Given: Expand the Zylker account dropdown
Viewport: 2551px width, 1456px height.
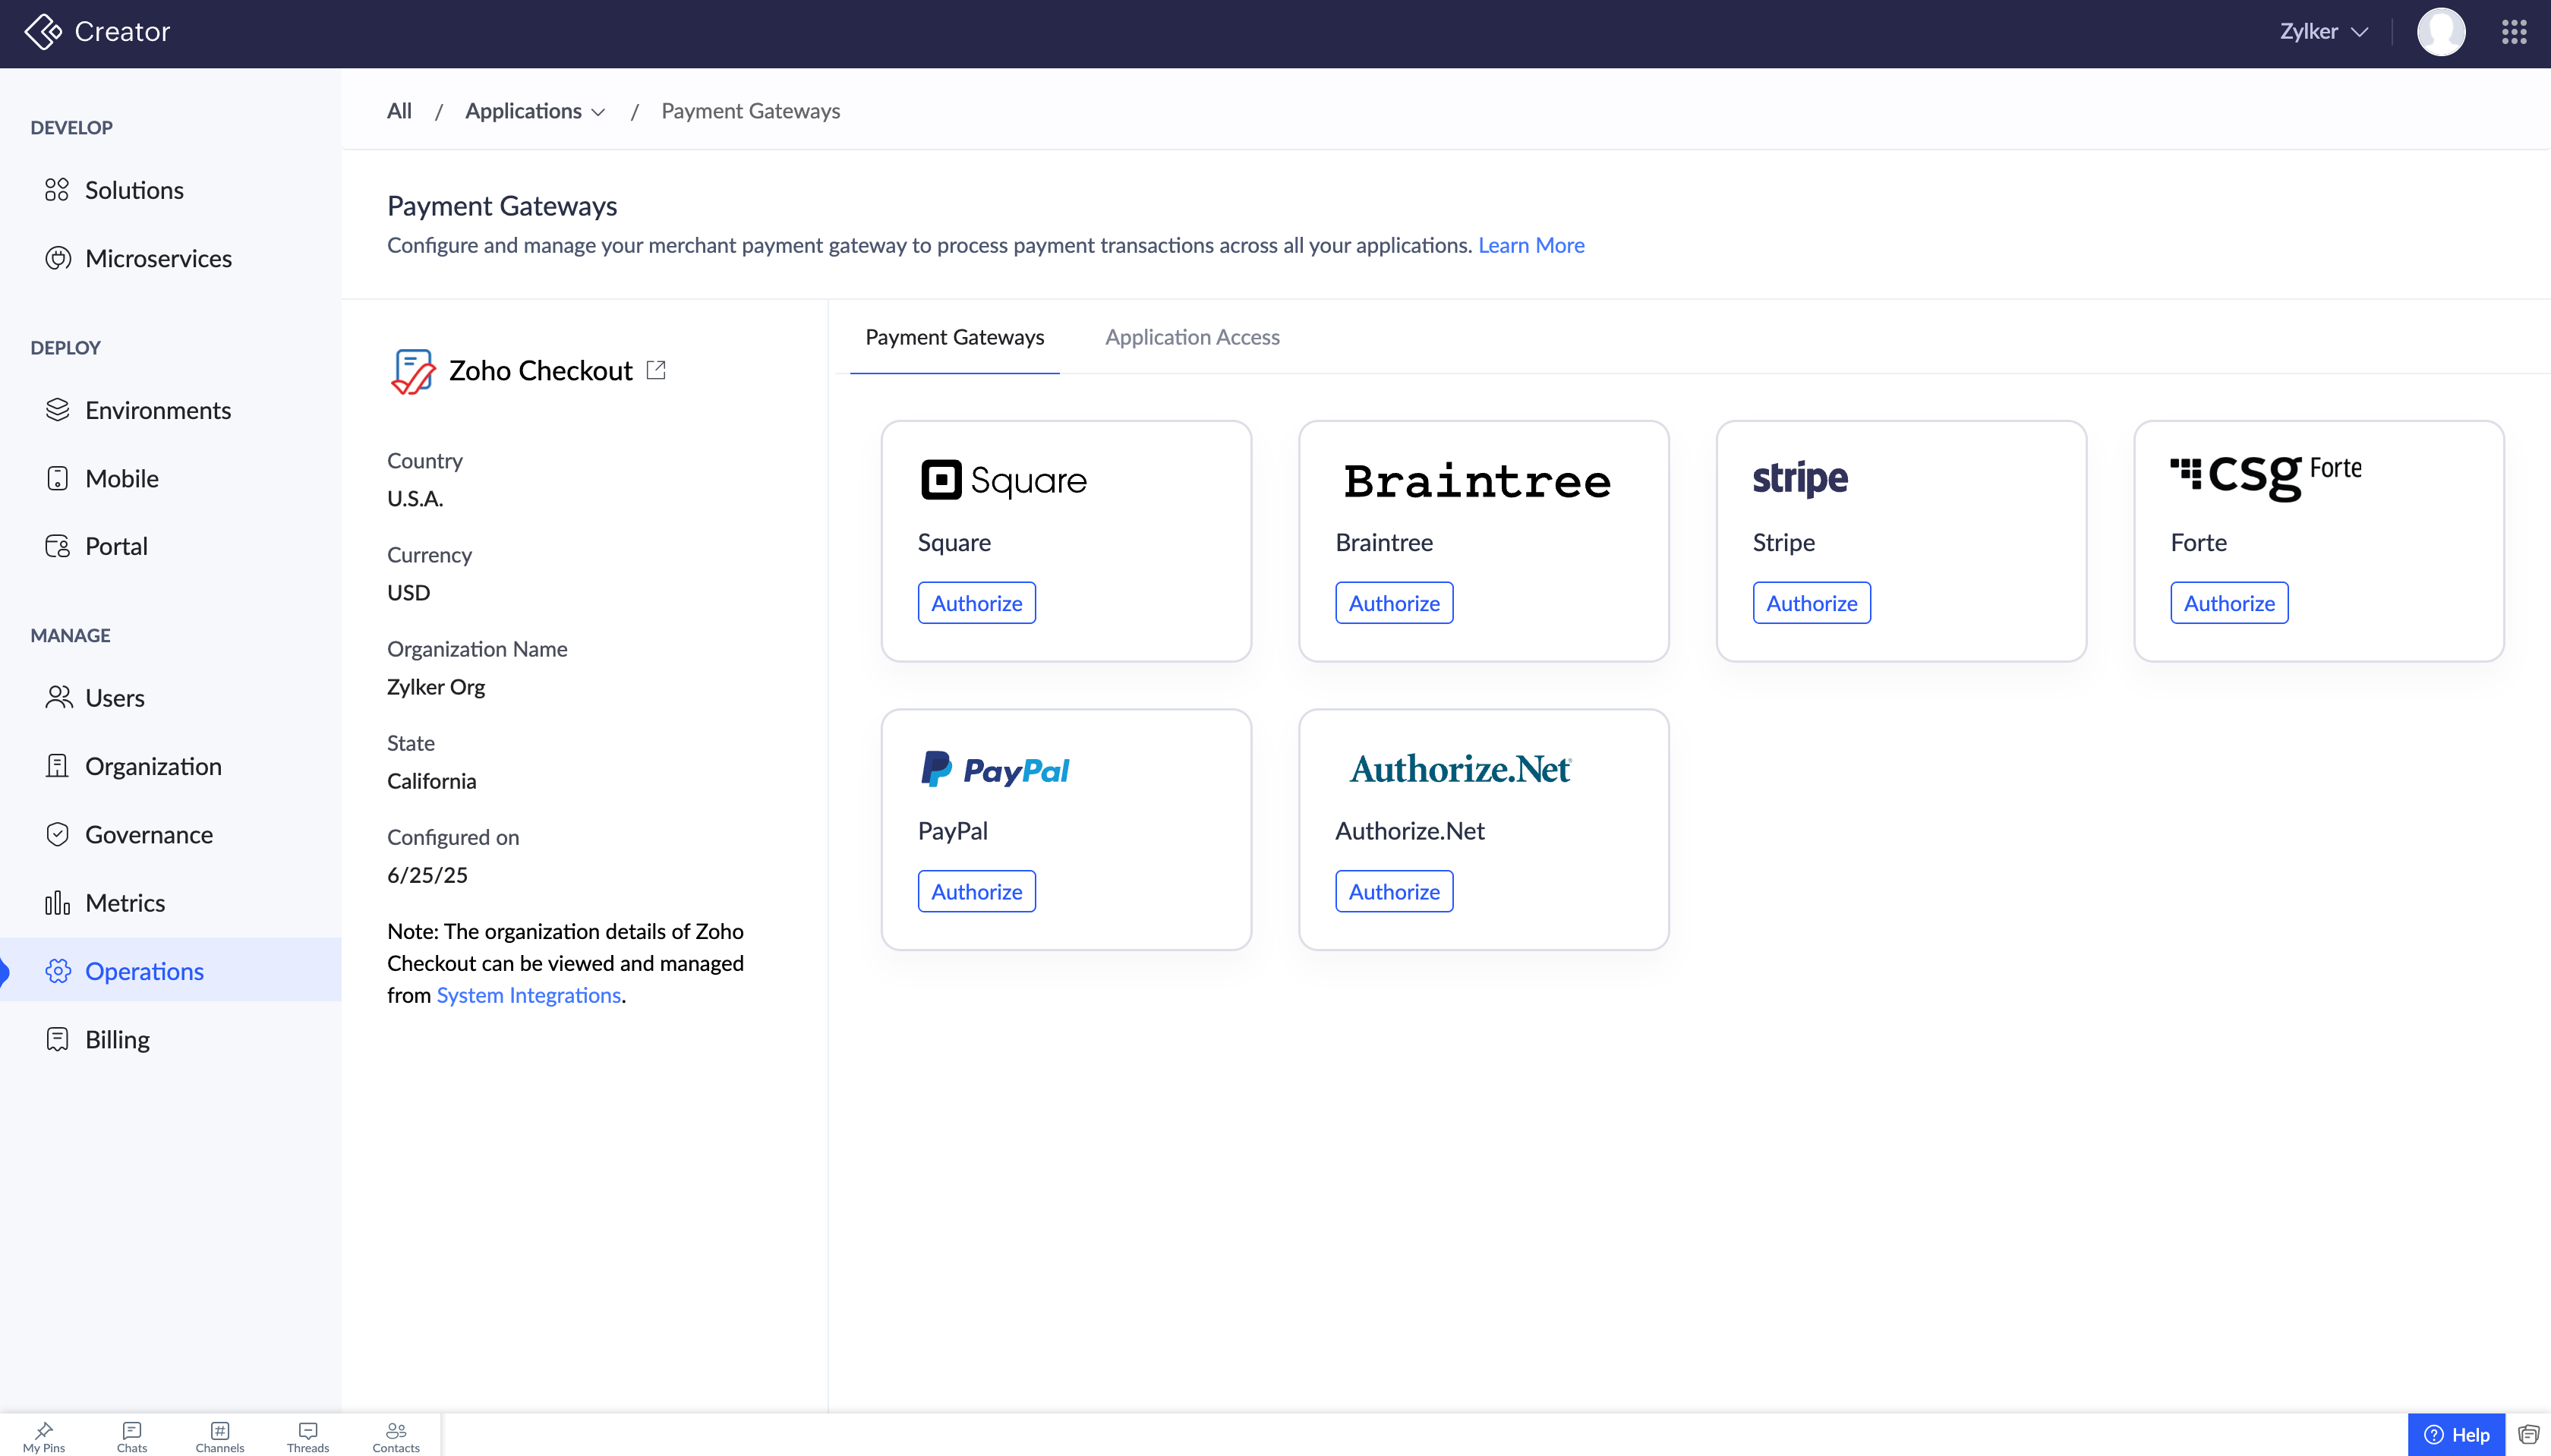Looking at the screenshot, I should pyautogui.click(x=2323, y=32).
